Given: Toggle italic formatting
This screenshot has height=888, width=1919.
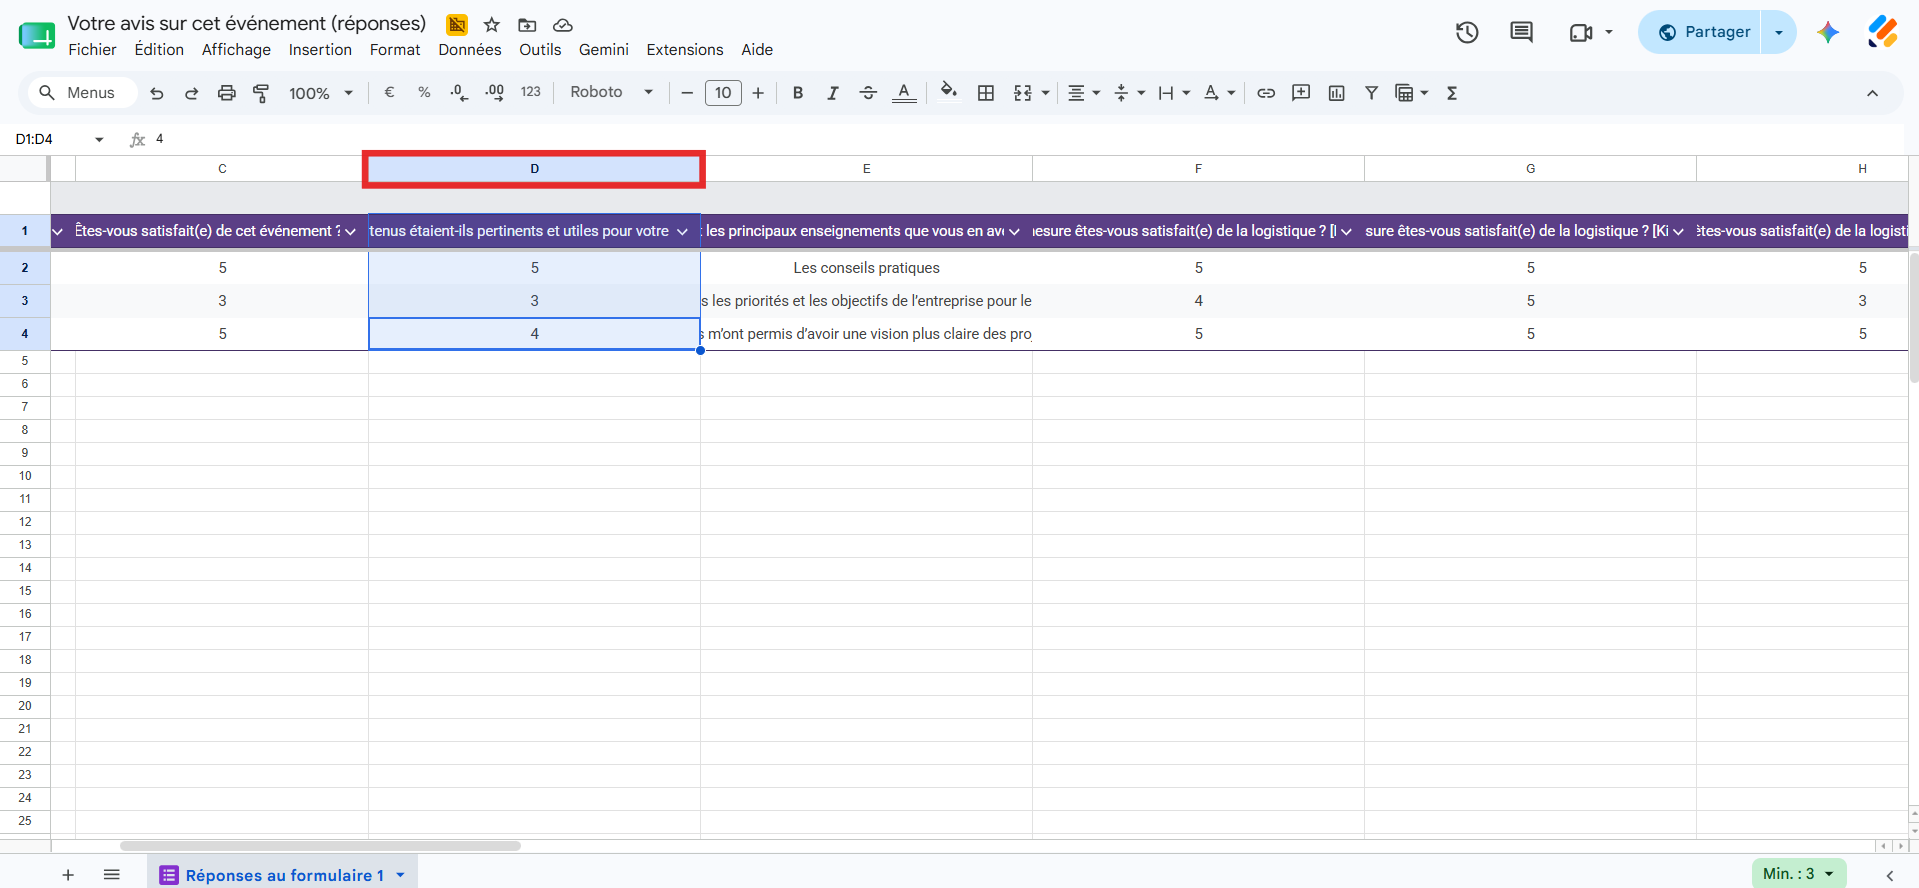Looking at the screenshot, I should (832, 93).
